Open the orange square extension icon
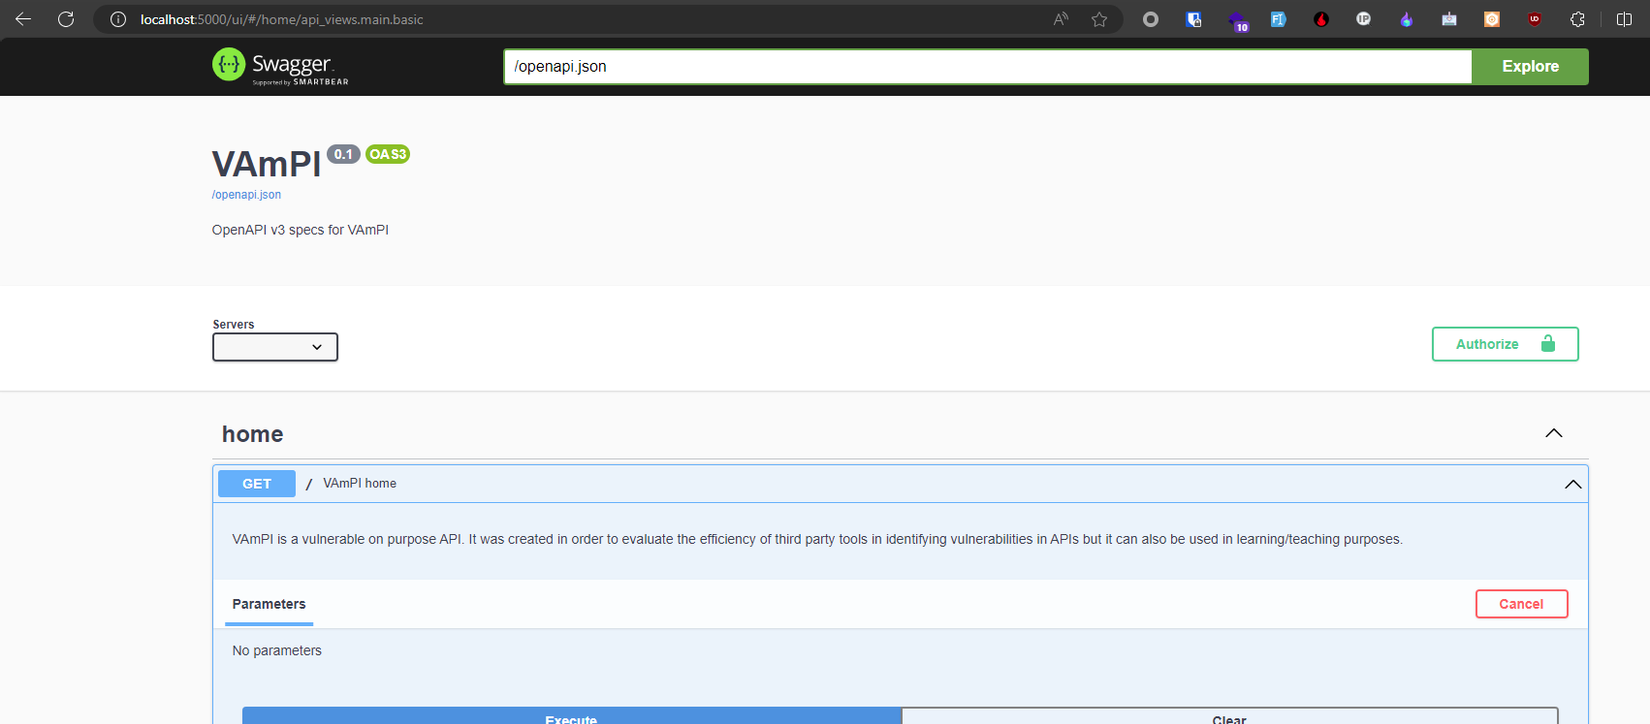This screenshot has width=1650, height=724. [1492, 19]
